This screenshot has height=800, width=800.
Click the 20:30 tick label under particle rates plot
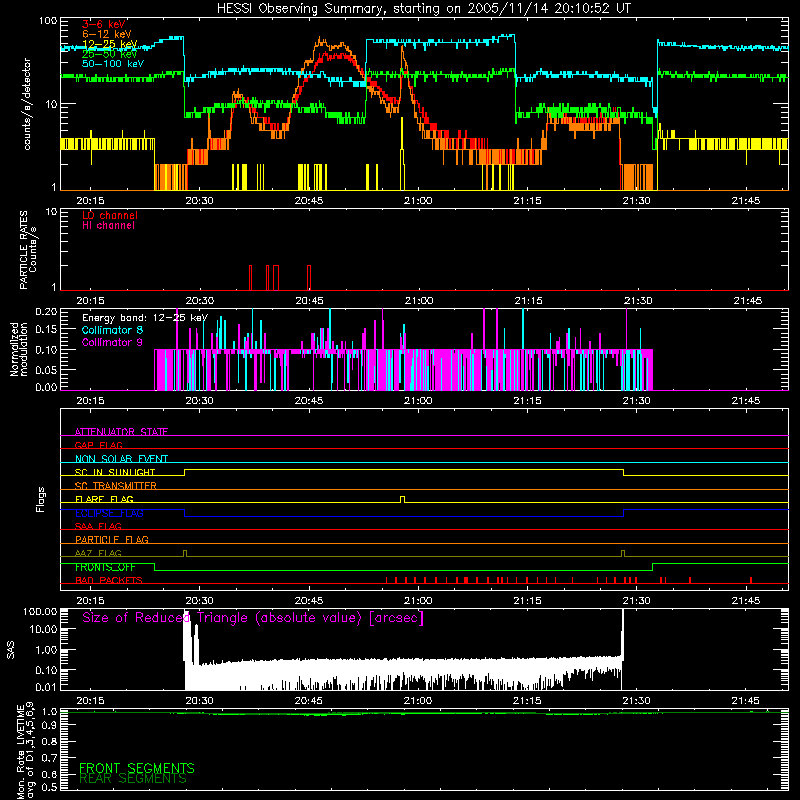click(199, 301)
